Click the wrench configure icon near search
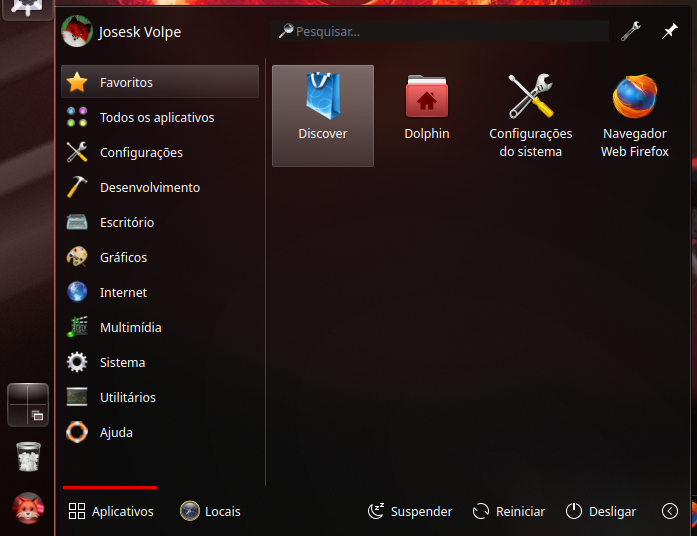The height and width of the screenshot is (536, 697). 631,31
